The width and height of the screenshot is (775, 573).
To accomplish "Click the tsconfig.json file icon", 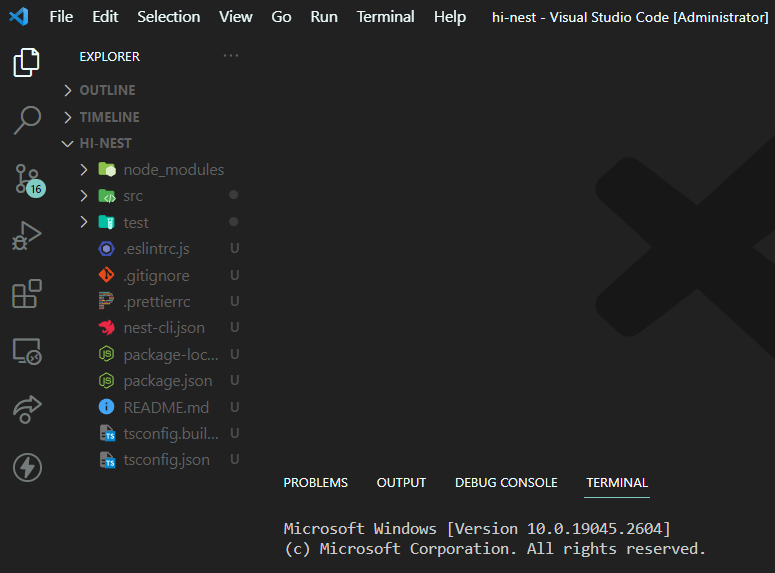I will coord(107,460).
